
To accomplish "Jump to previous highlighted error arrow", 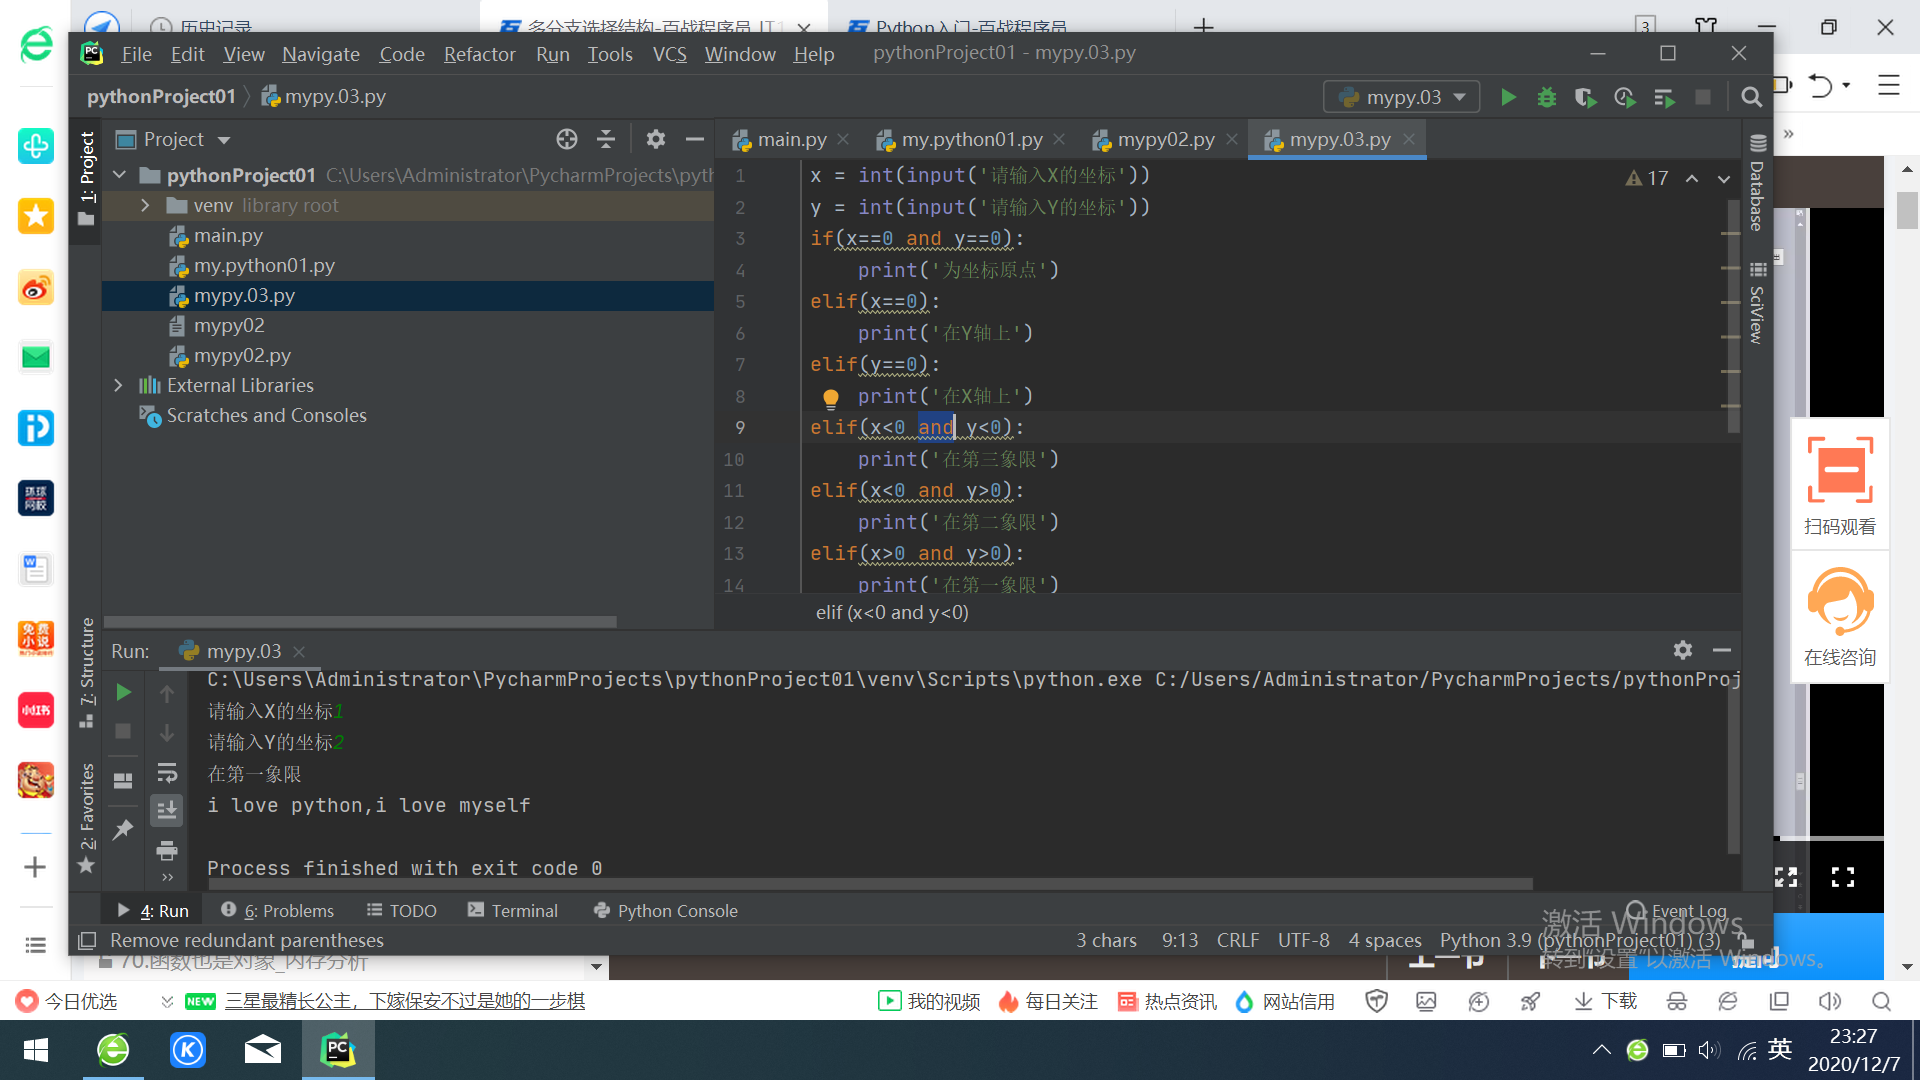I will pyautogui.click(x=1692, y=178).
